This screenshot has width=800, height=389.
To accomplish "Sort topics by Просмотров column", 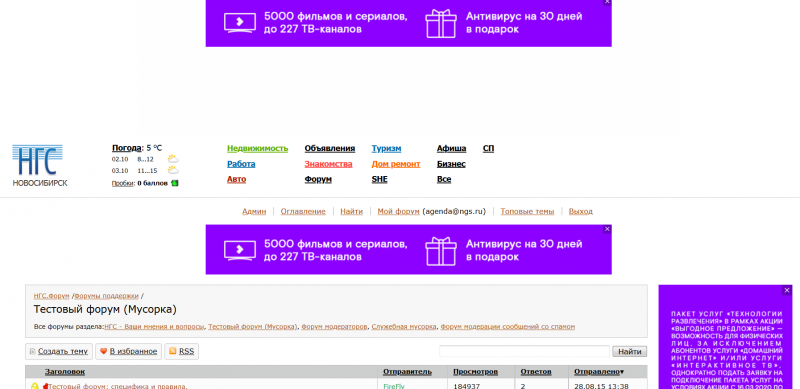I will (x=475, y=372).
